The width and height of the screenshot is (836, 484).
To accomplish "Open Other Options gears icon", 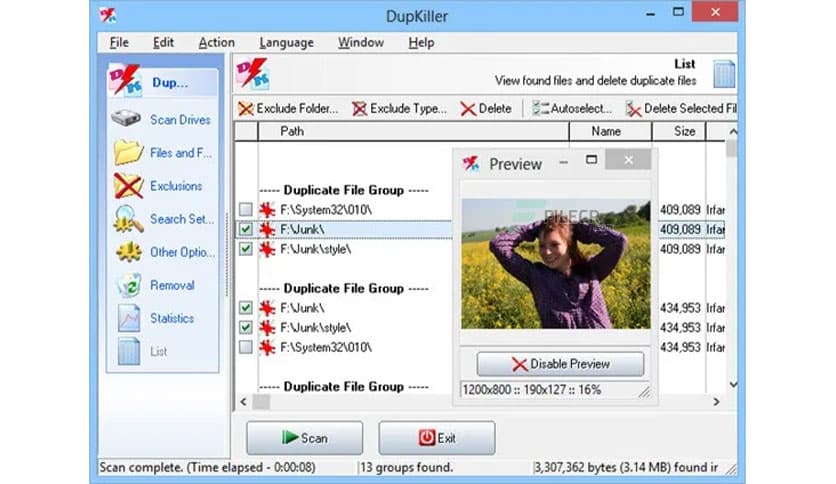I will click(x=128, y=252).
